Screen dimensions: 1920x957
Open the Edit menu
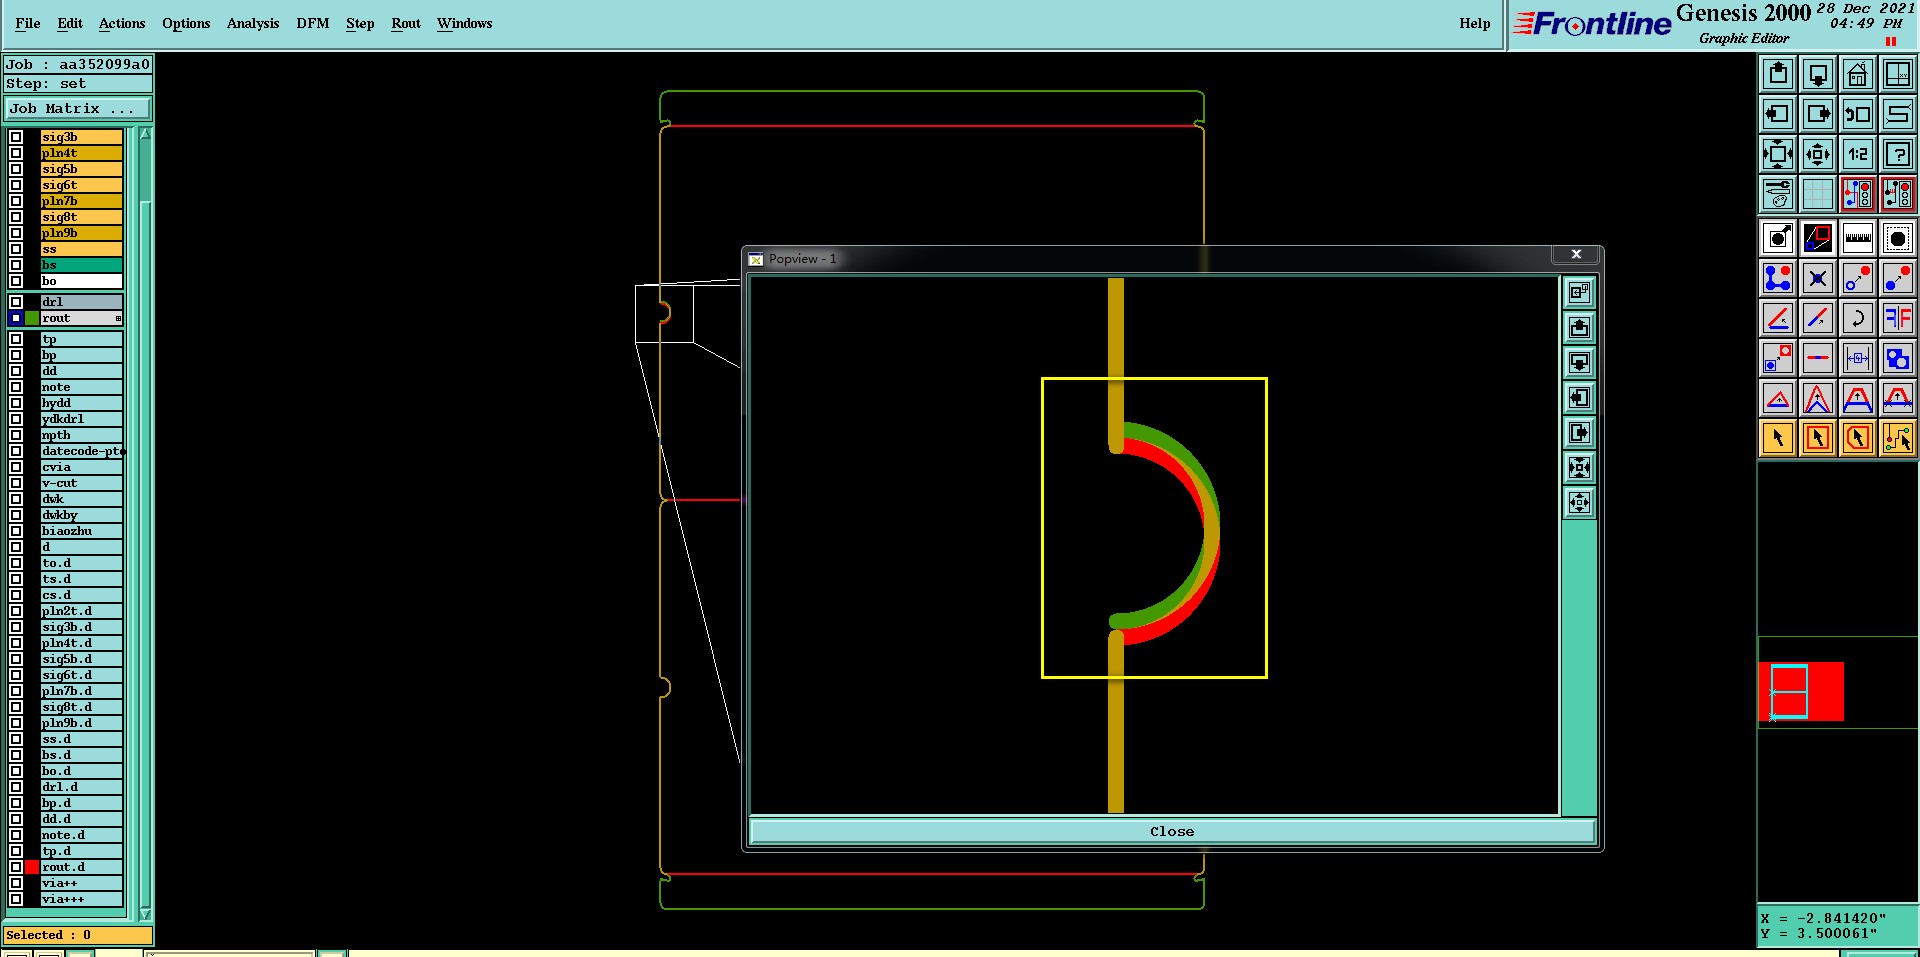point(70,23)
